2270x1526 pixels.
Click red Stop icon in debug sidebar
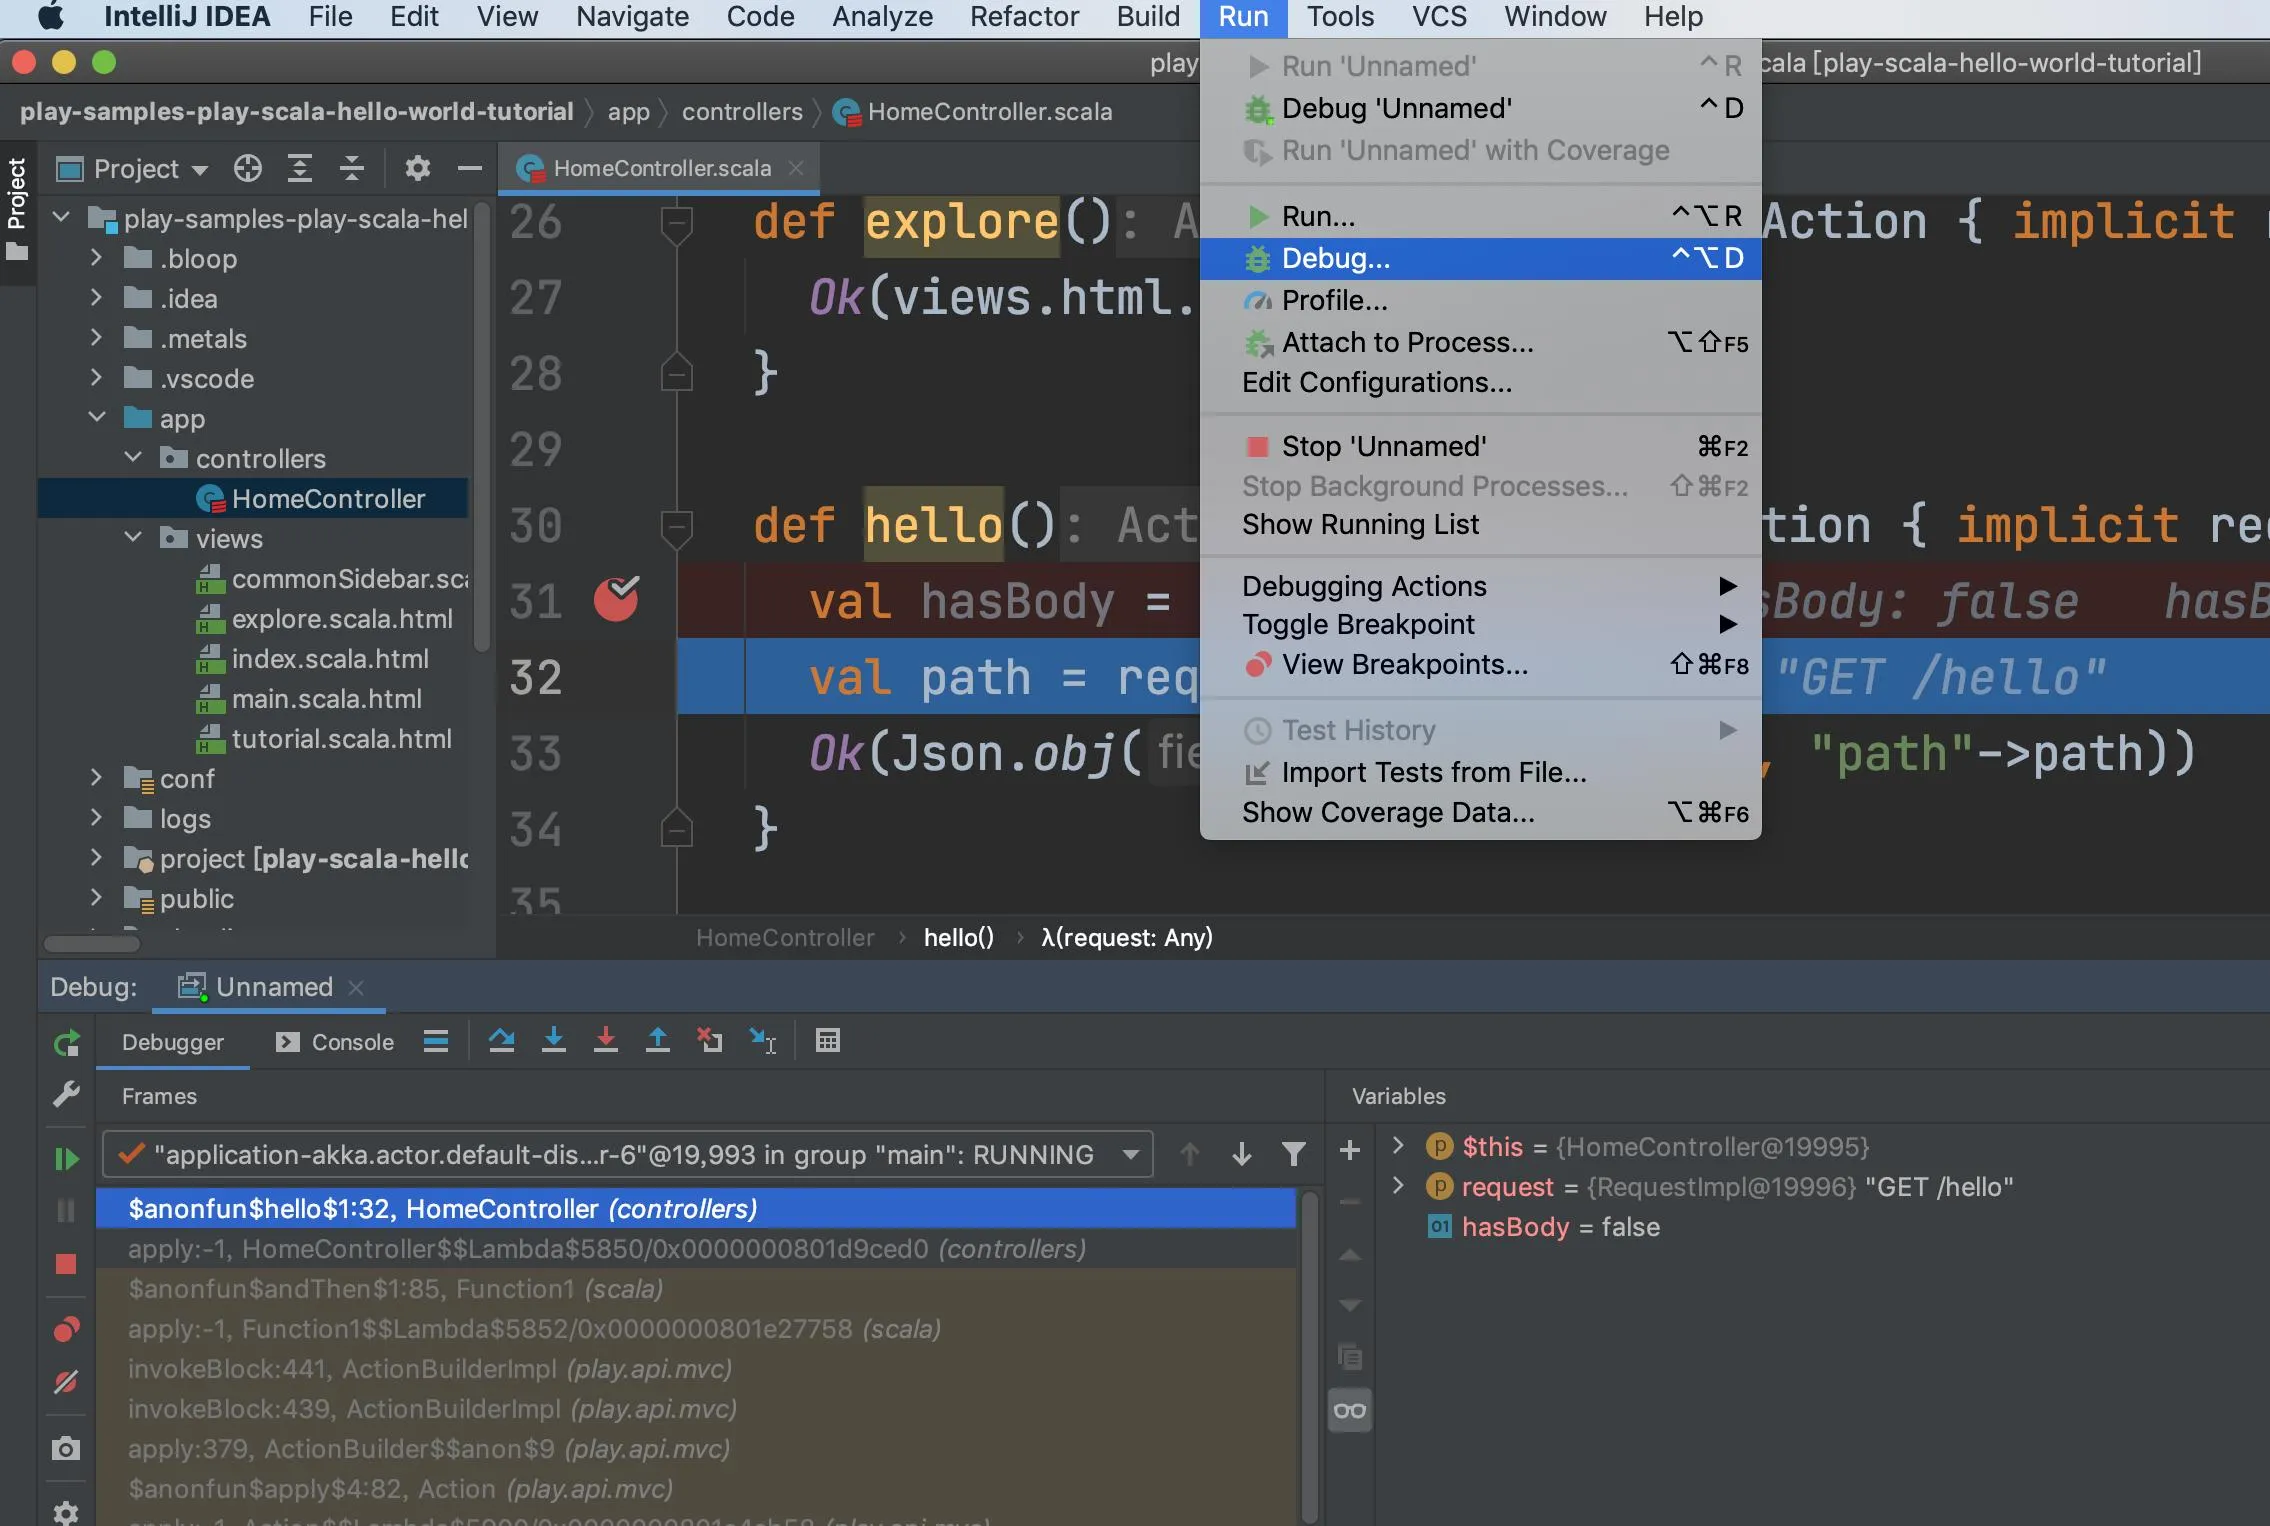(66, 1264)
